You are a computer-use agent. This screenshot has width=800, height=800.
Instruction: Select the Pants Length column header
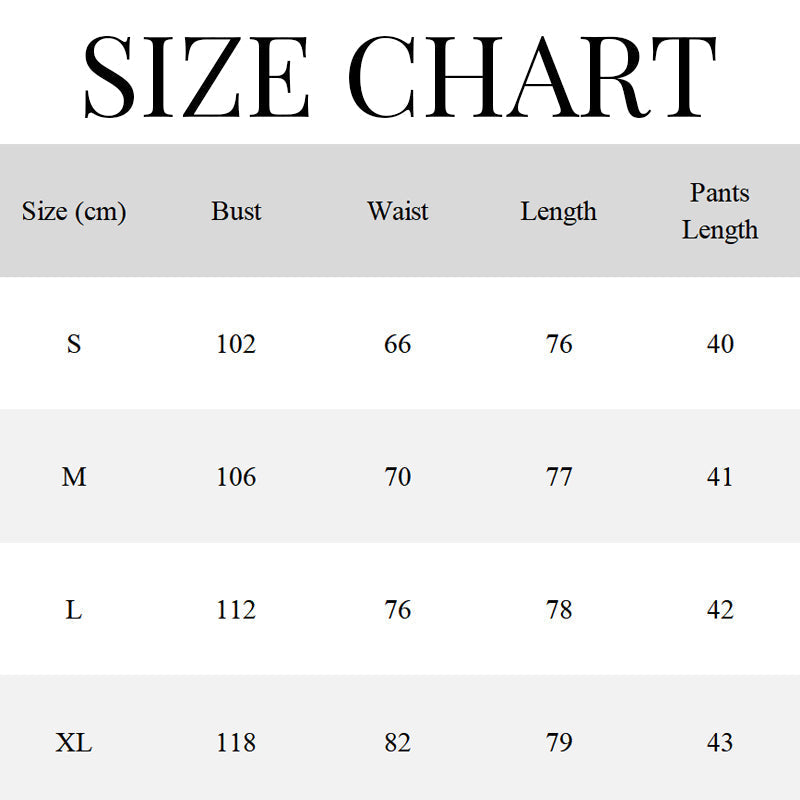(x=720, y=211)
